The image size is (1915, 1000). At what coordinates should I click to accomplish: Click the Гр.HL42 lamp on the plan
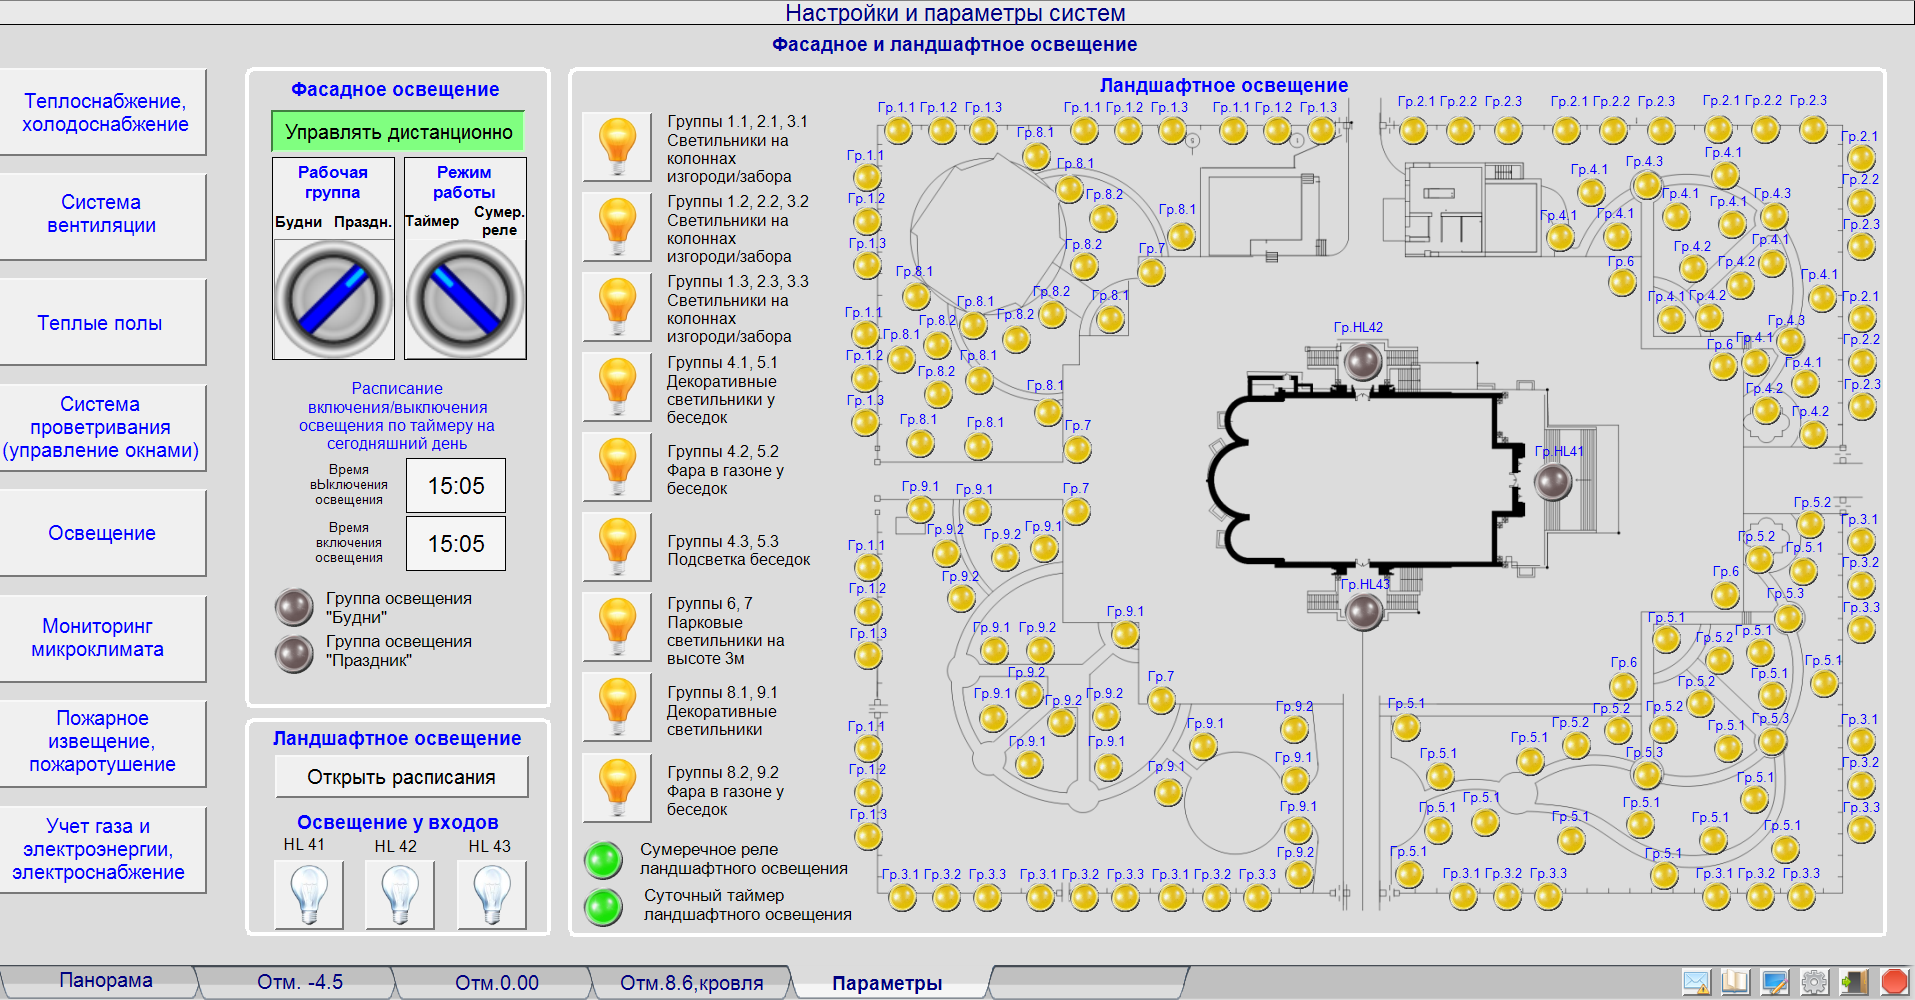(x=1362, y=361)
